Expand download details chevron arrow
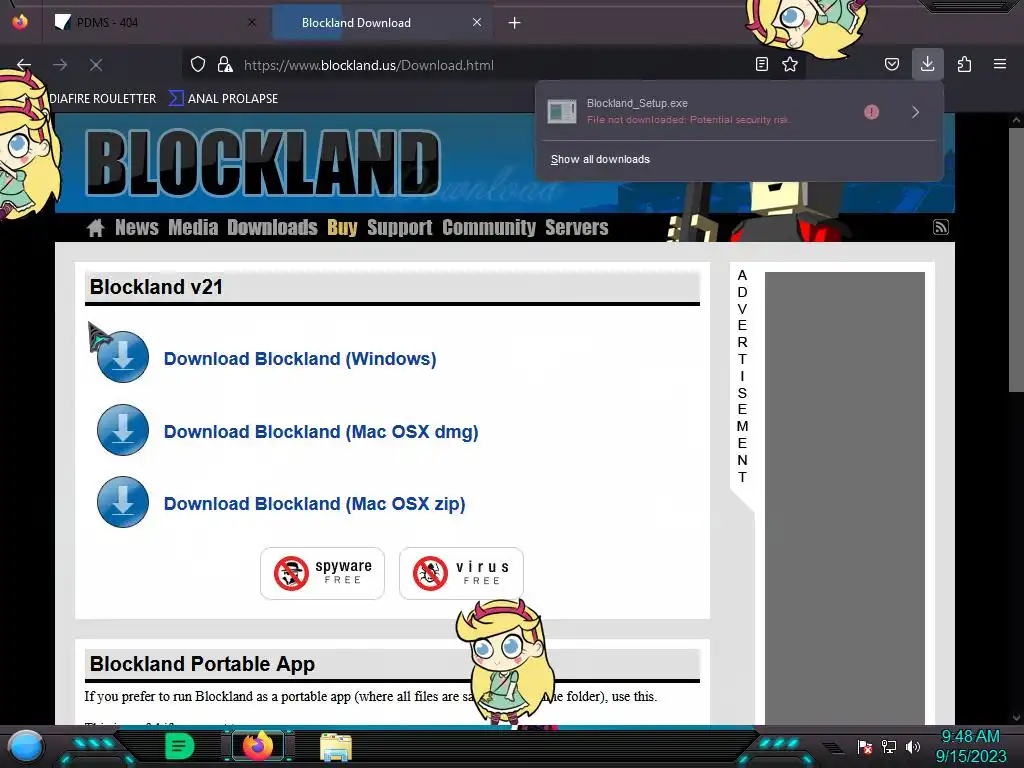Viewport: 1024px width, 768px height. pyautogui.click(x=916, y=112)
